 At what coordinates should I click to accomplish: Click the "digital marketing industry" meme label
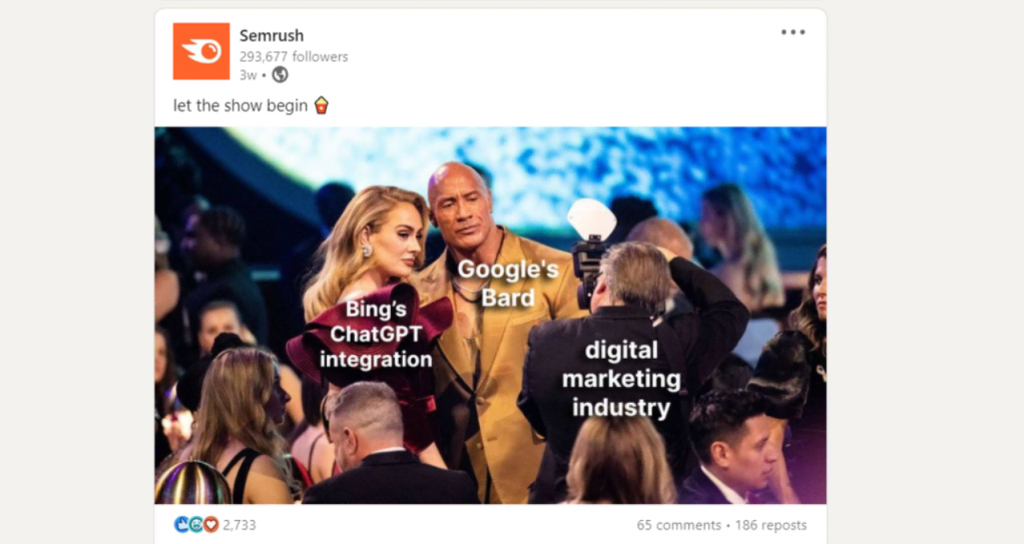[x=621, y=379]
